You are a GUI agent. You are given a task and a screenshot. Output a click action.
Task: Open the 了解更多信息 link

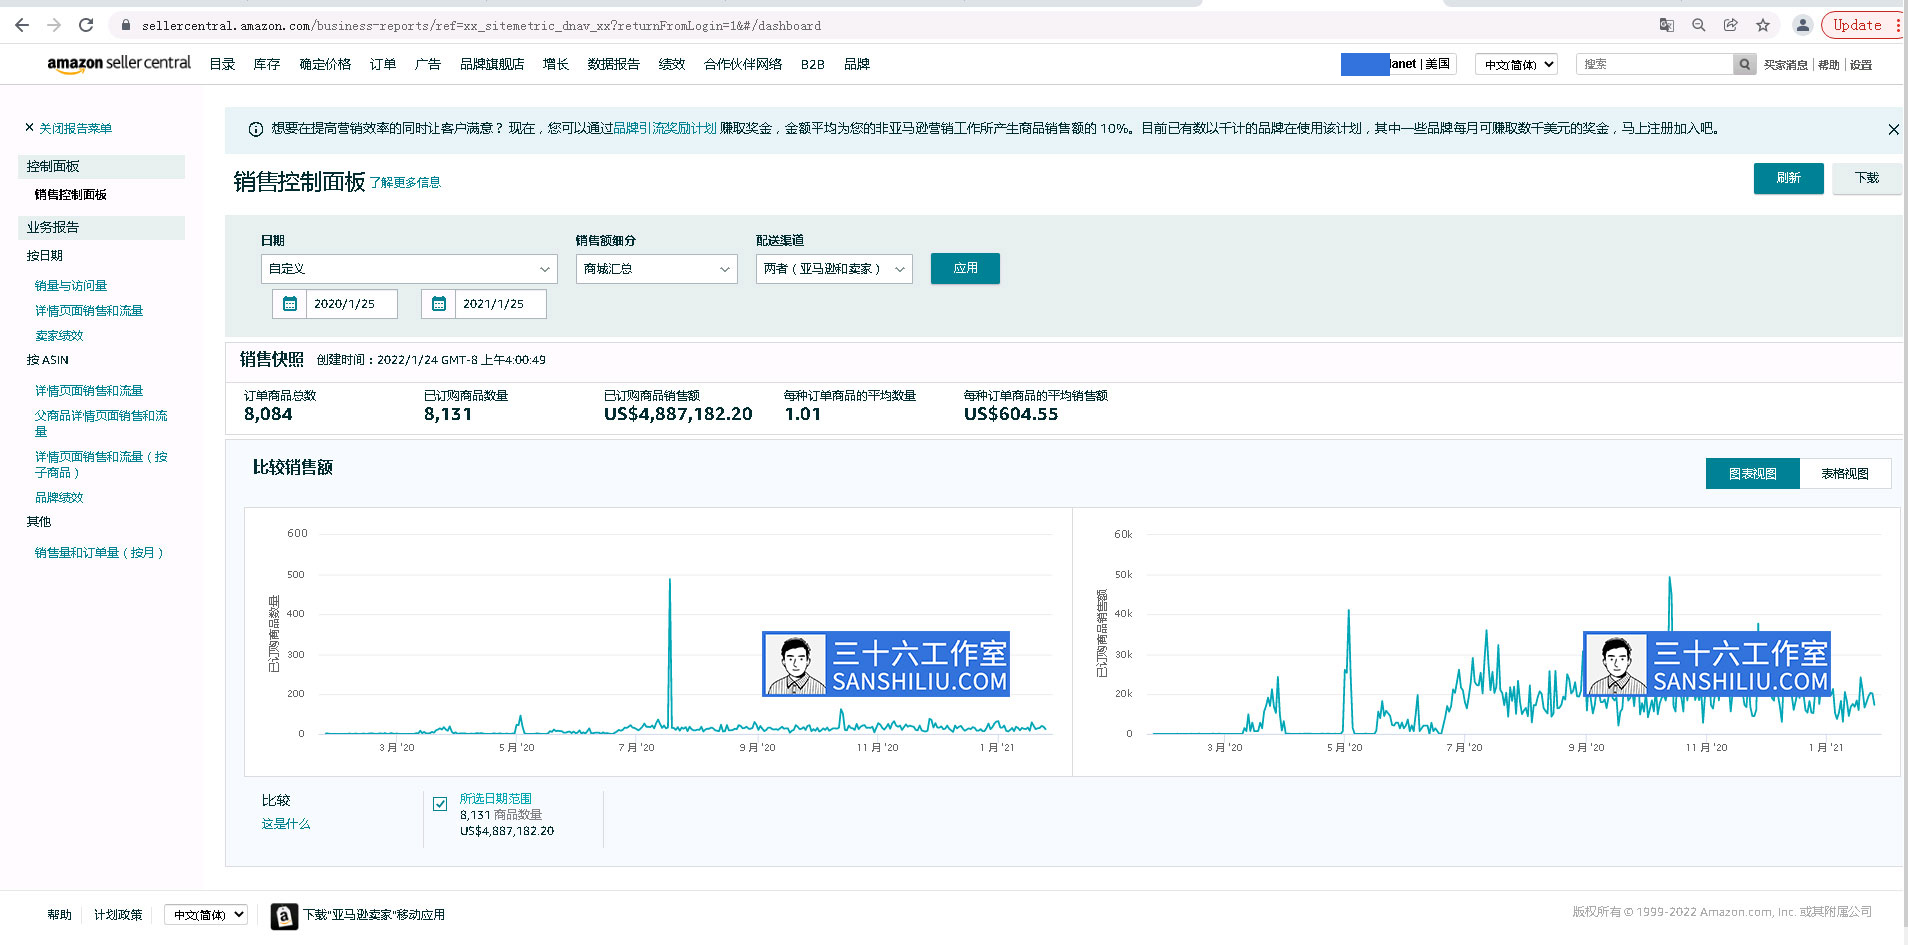click(x=405, y=183)
